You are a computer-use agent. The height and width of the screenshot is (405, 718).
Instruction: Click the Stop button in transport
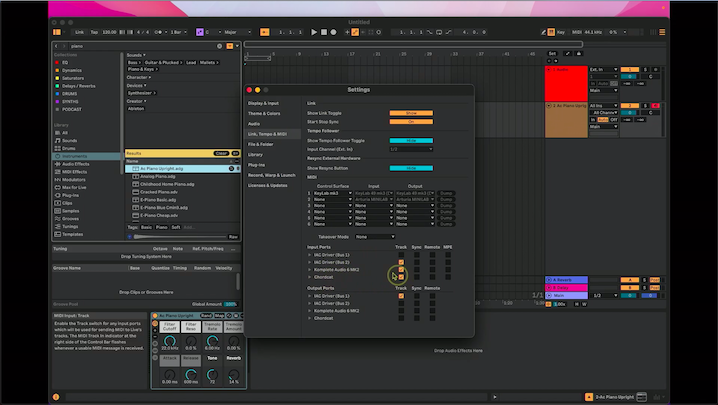(324, 32)
